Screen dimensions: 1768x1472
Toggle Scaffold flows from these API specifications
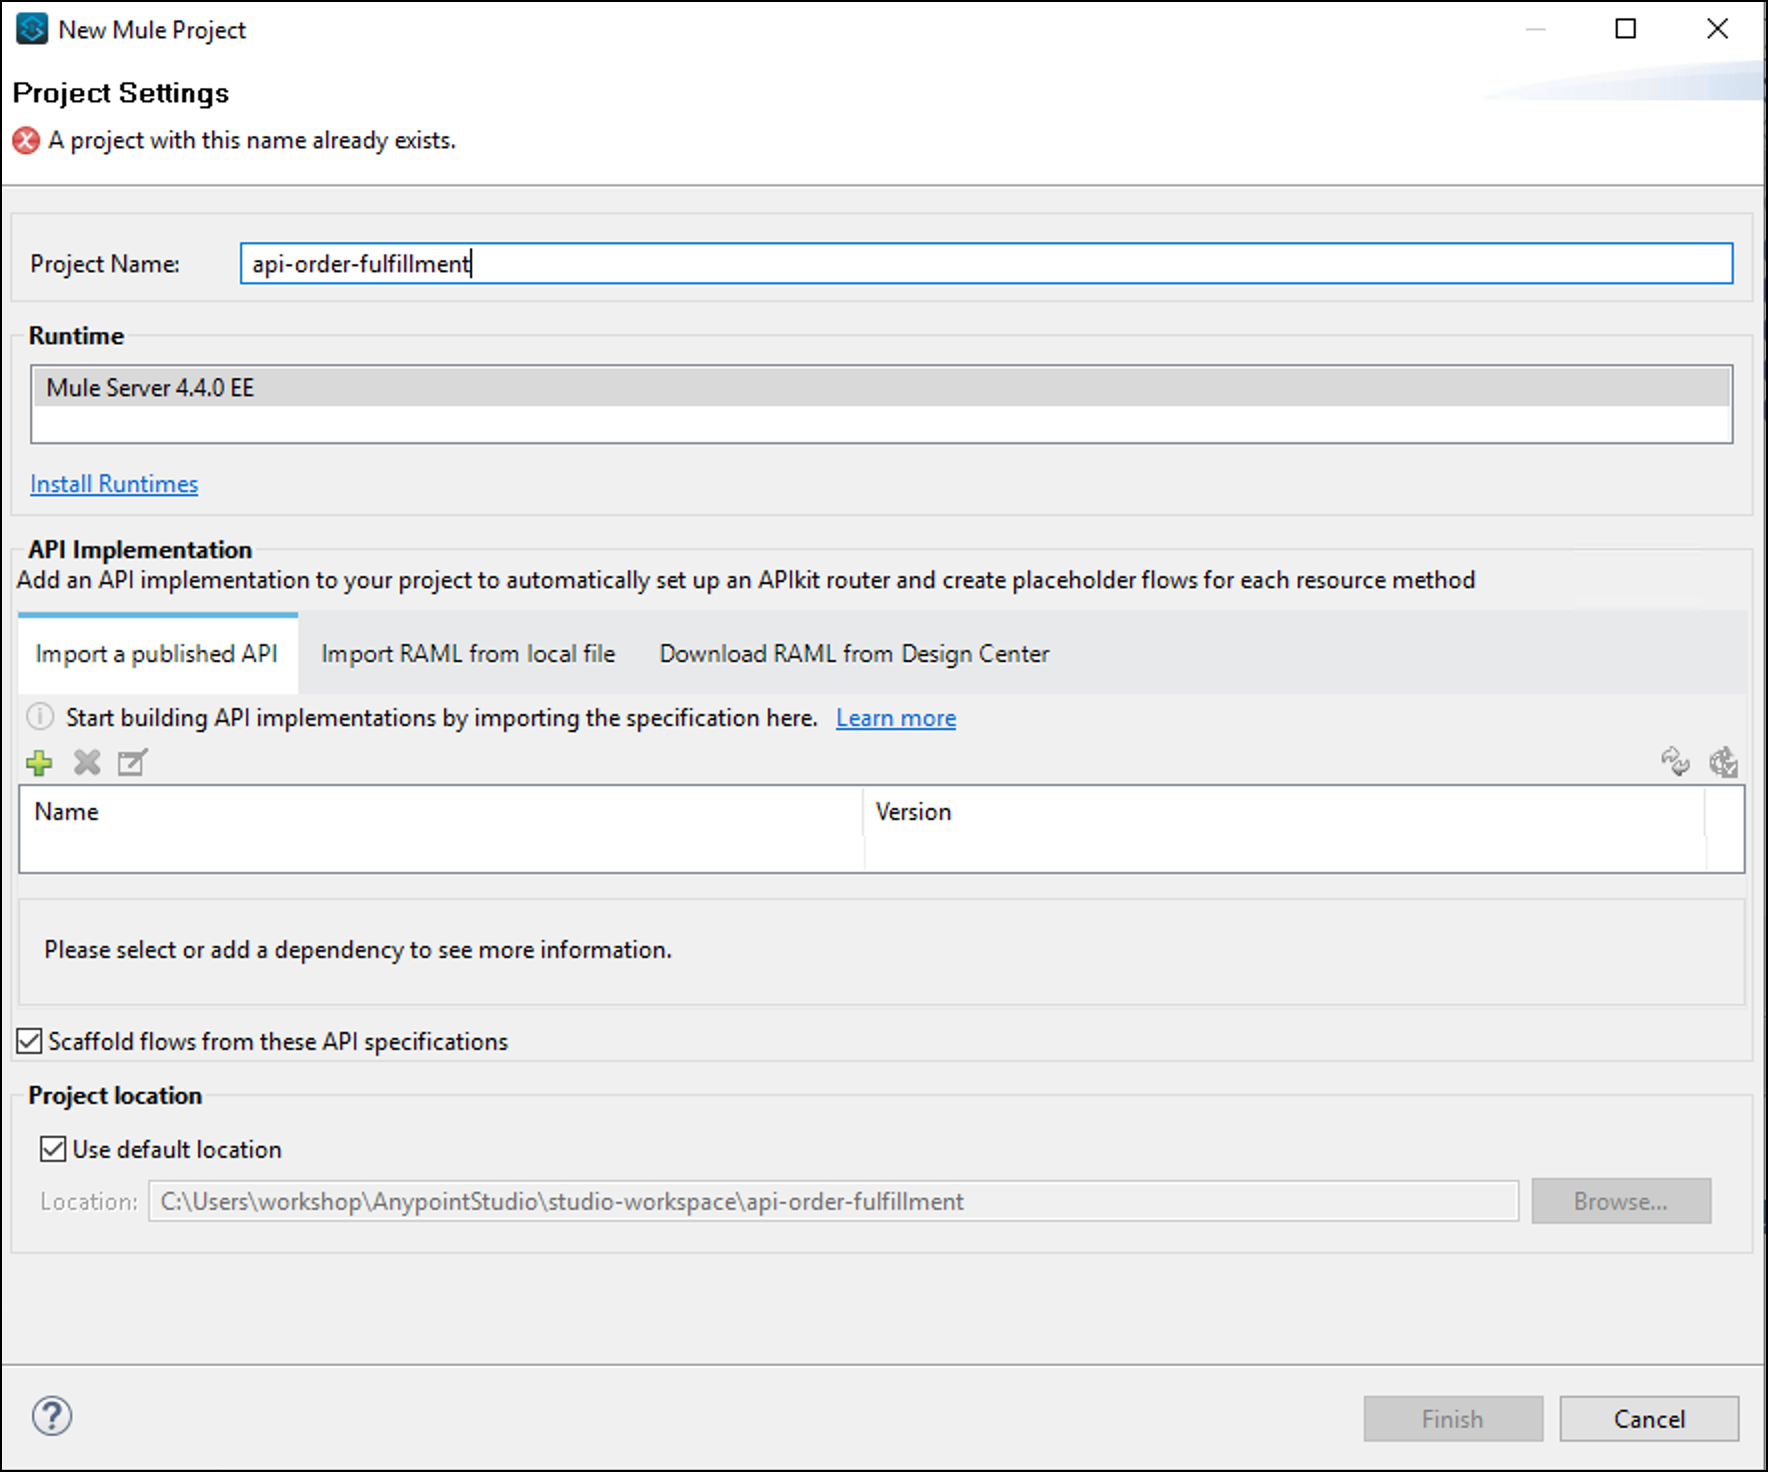point(30,1041)
